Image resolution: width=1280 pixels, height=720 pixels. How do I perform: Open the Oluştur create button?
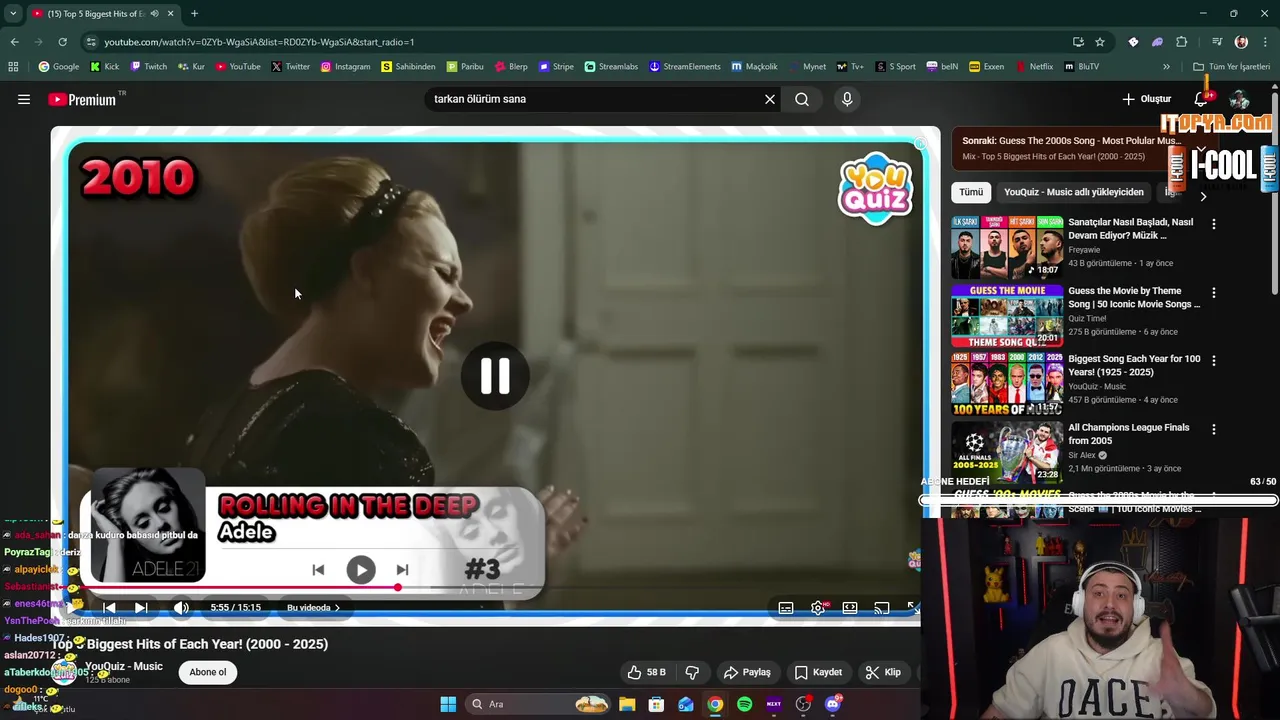1146,99
